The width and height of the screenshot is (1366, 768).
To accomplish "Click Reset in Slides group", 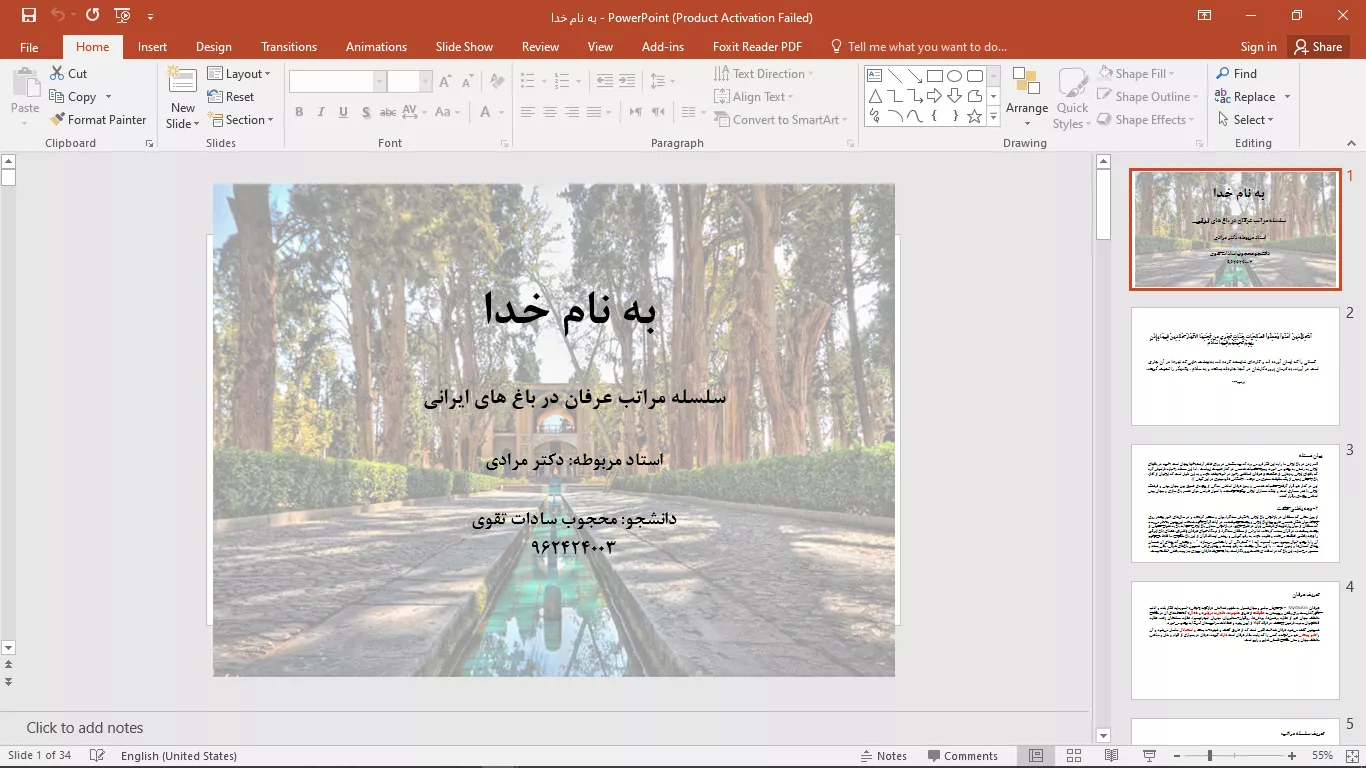I will pos(231,97).
